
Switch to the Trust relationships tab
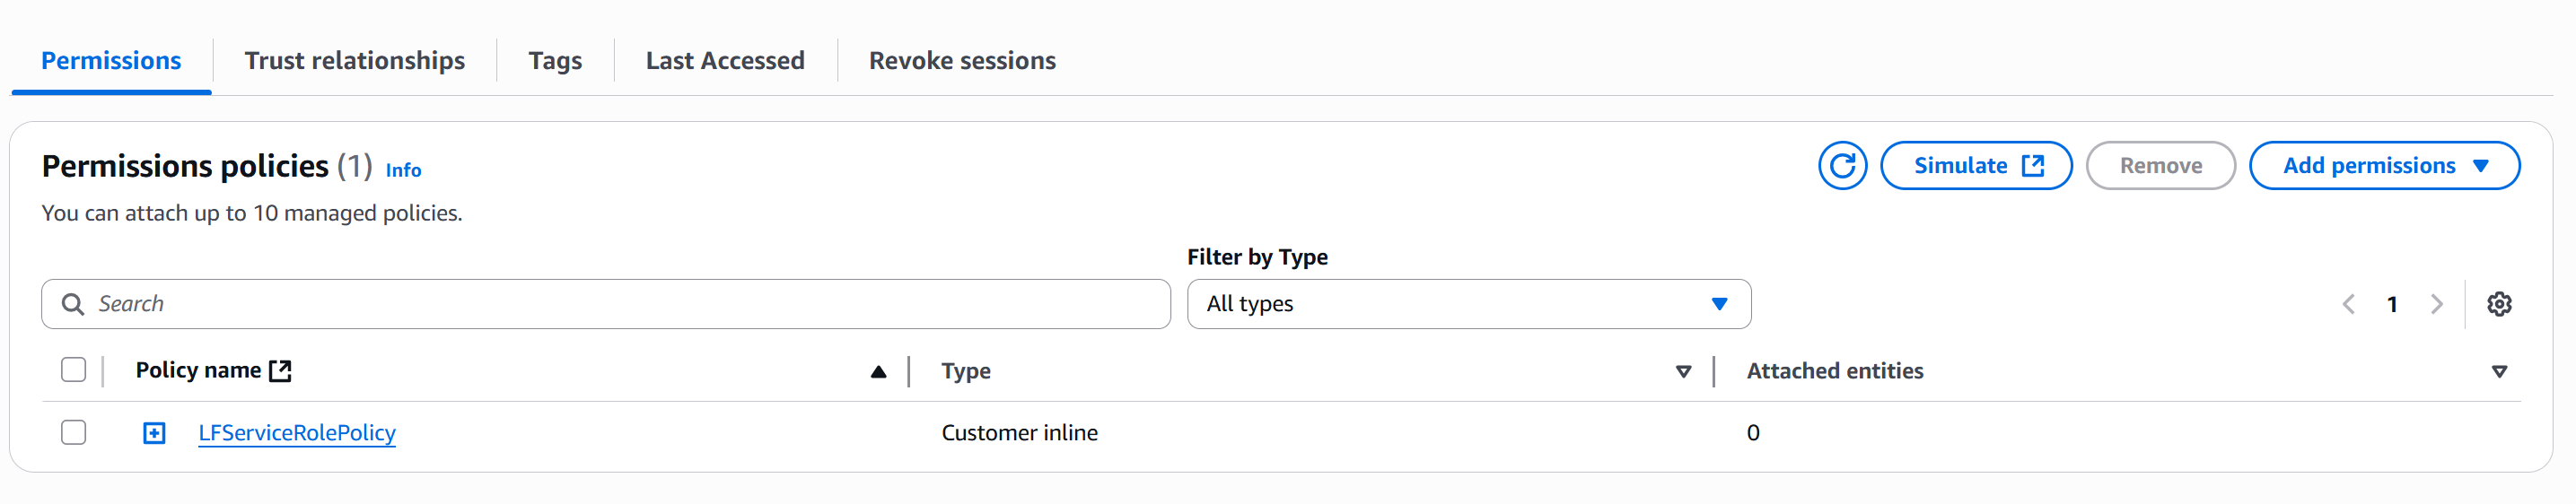click(x=355, y=61)
